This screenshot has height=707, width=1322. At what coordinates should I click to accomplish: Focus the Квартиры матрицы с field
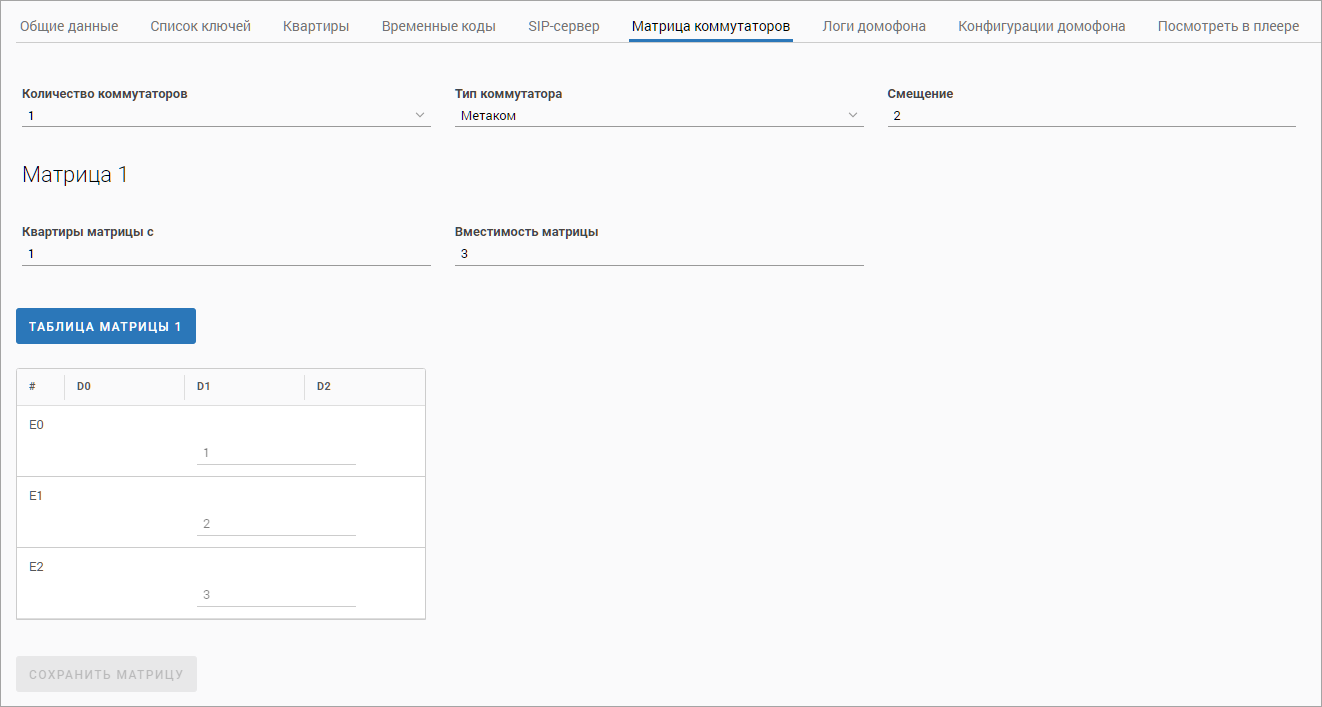point(226,254)
